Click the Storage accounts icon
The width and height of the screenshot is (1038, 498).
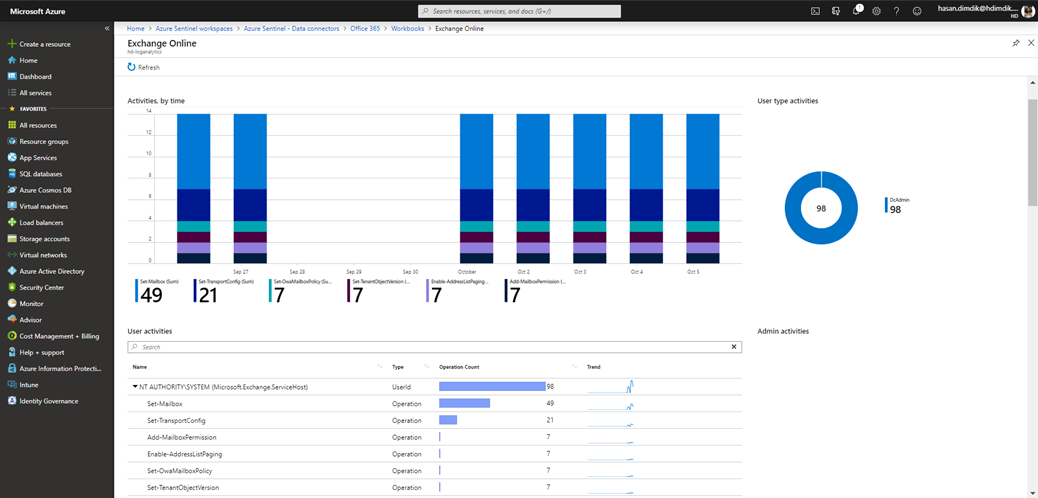click(11, 238)
